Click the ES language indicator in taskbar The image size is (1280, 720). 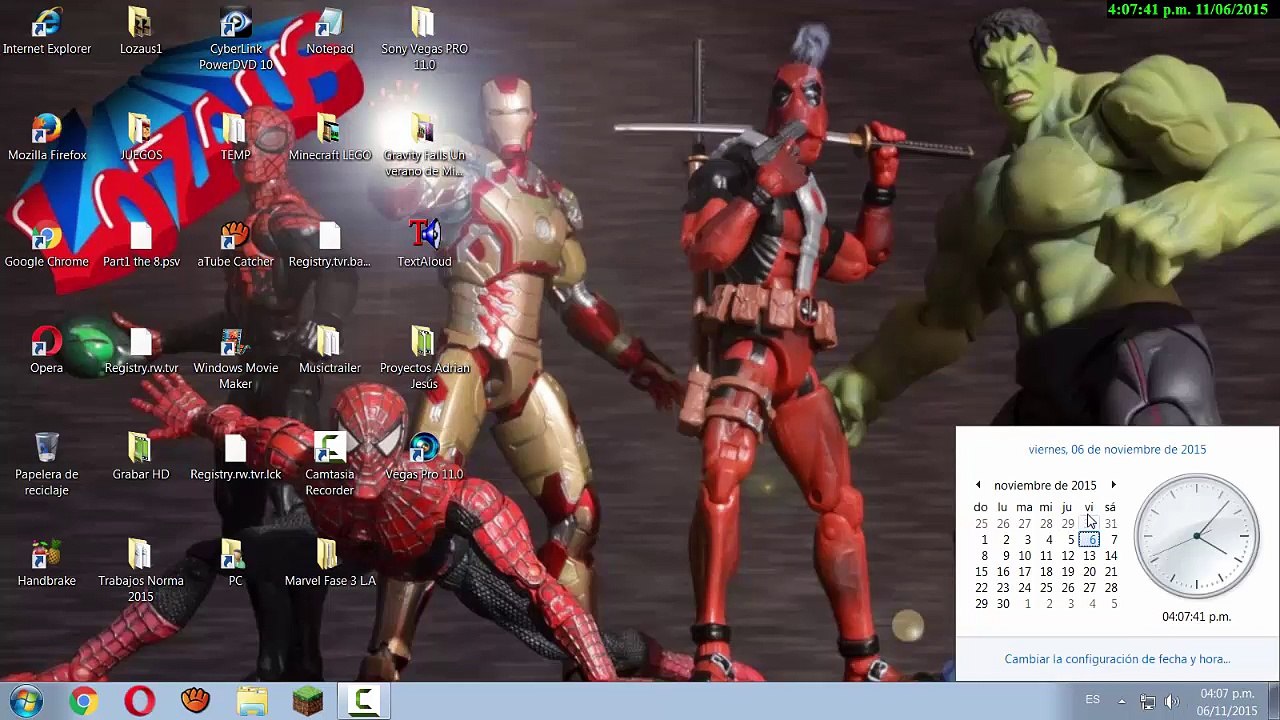click(1093, 700)
